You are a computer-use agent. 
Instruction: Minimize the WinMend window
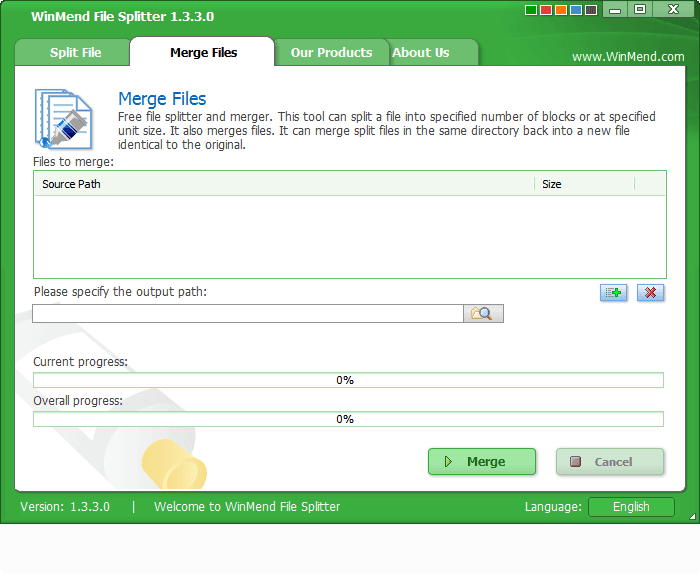[615, 9]
